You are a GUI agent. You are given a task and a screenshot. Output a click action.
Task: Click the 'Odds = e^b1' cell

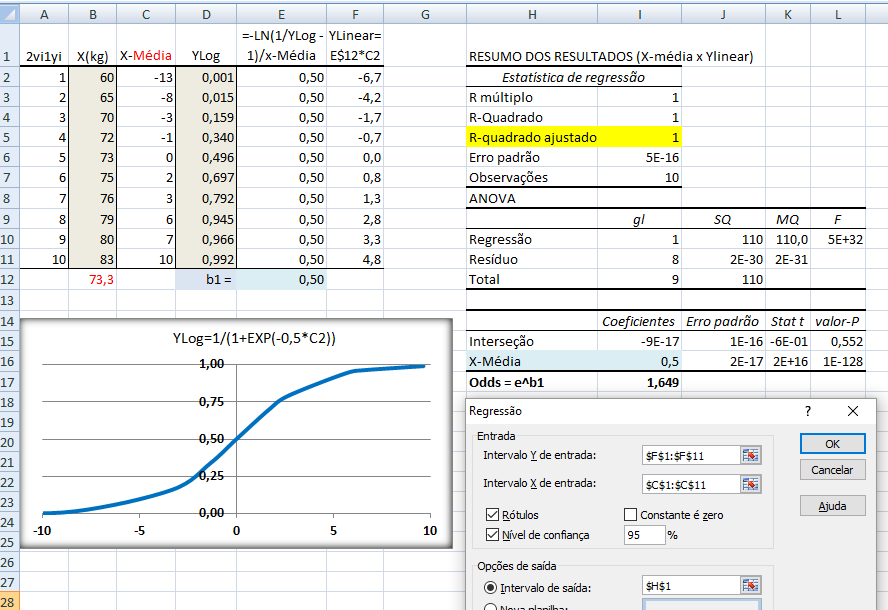point(532,382)
